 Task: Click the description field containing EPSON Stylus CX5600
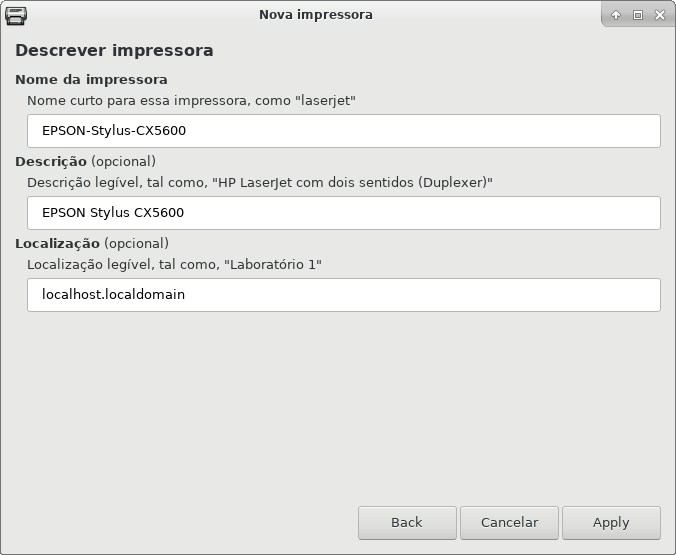(x=344, y=213)
